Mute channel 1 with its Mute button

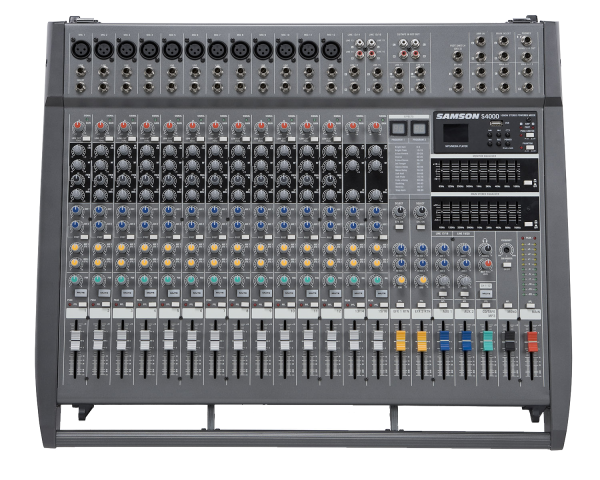81,293
